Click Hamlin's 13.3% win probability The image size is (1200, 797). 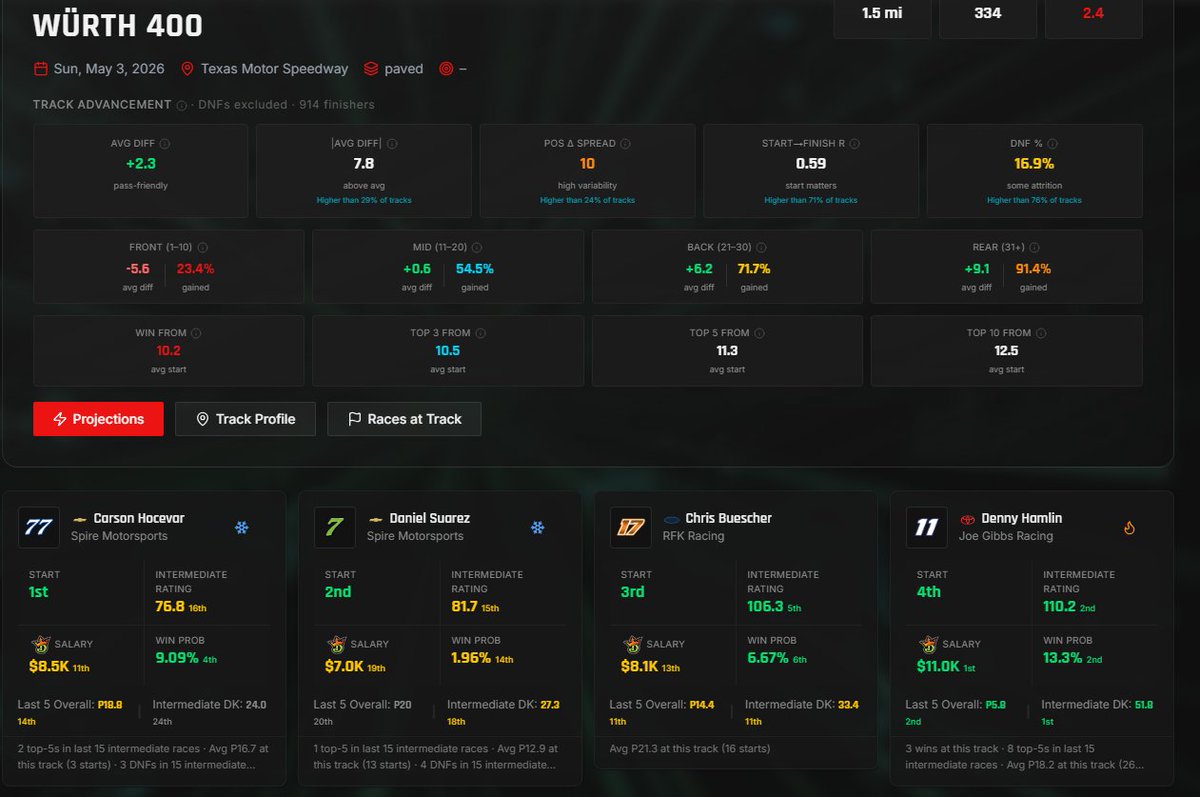pos(1063,658)
